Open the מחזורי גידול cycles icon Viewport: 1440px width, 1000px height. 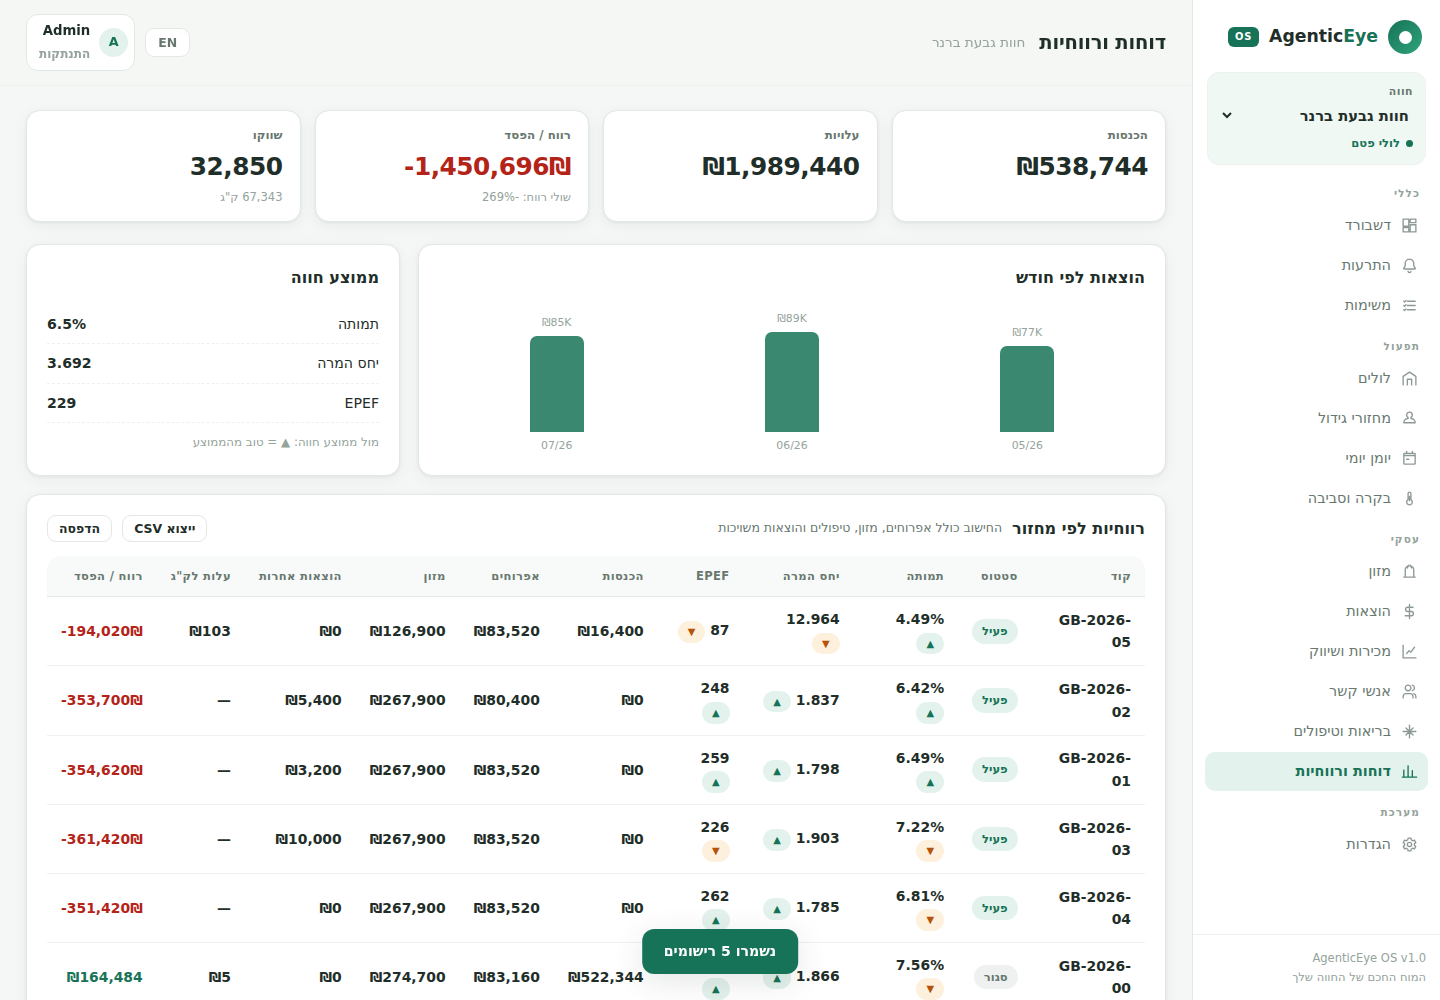1409,419
